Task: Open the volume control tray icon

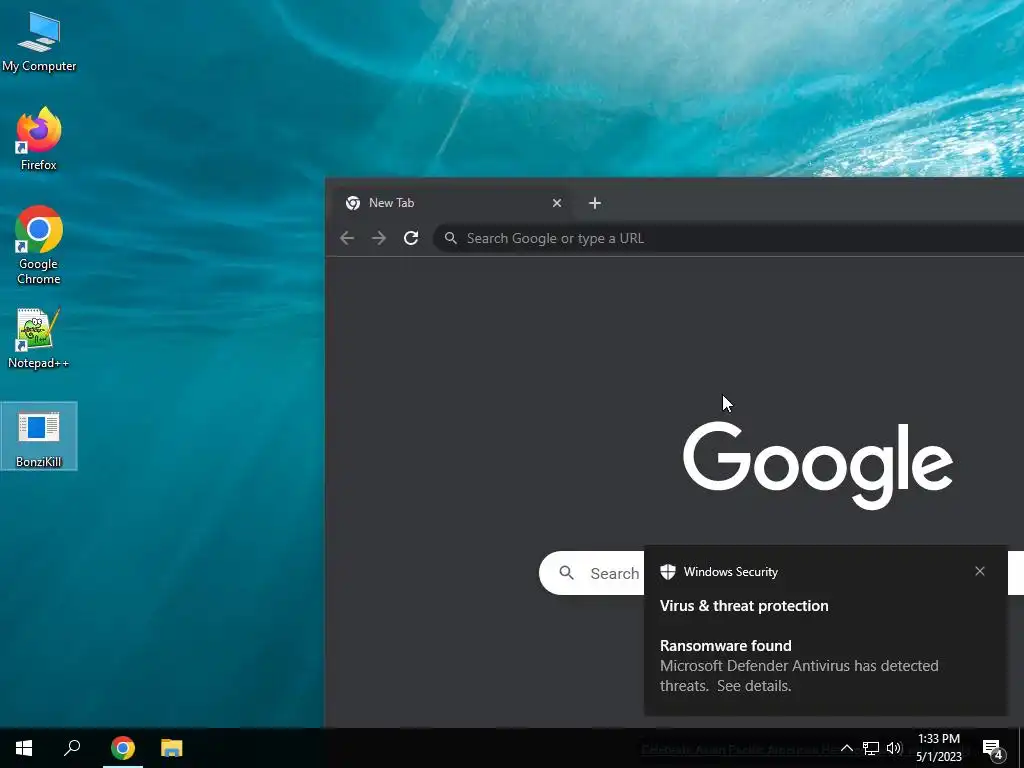Action: [894, 748]
